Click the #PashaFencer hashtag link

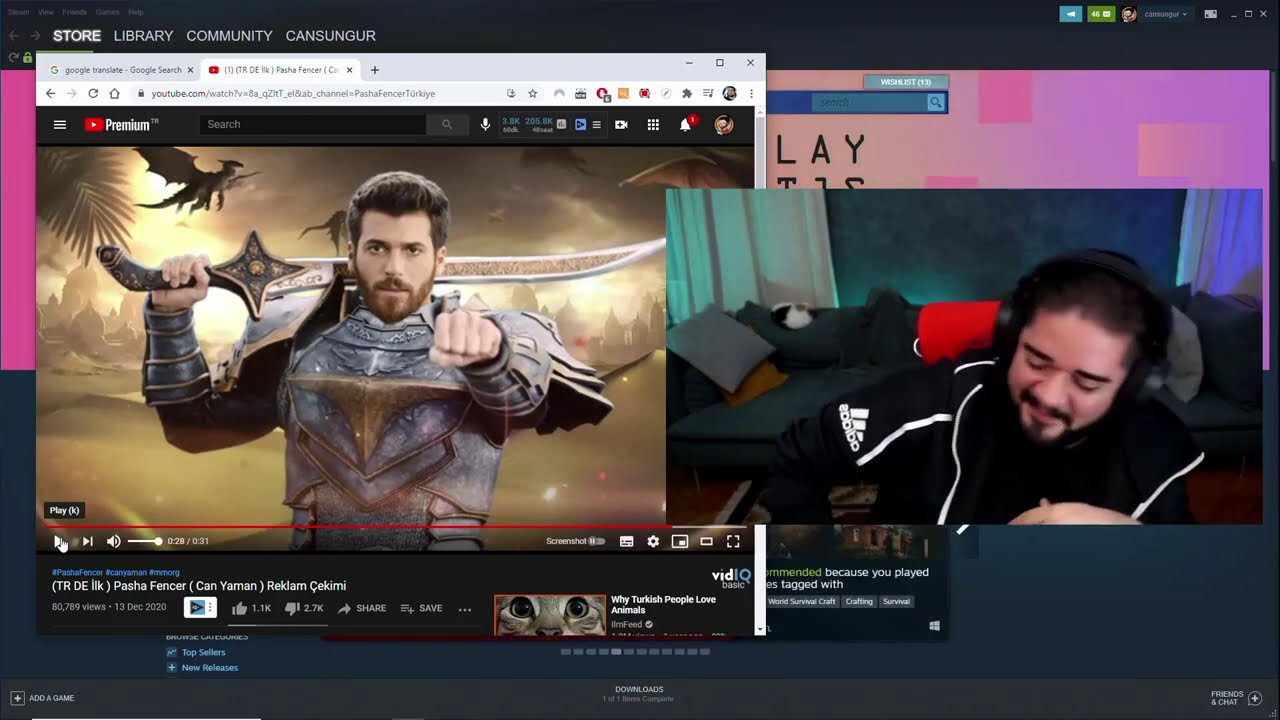pos(77,573)
